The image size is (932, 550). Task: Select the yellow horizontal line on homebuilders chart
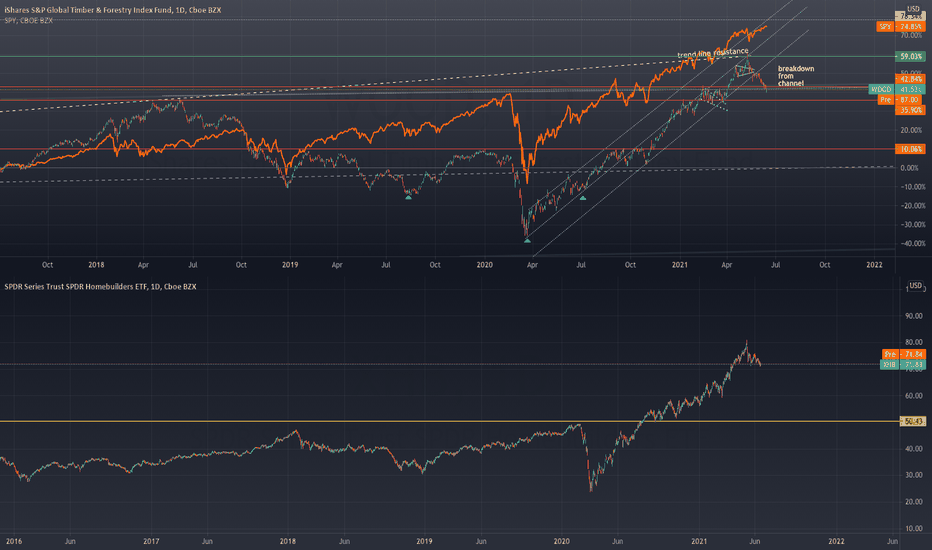449,422
